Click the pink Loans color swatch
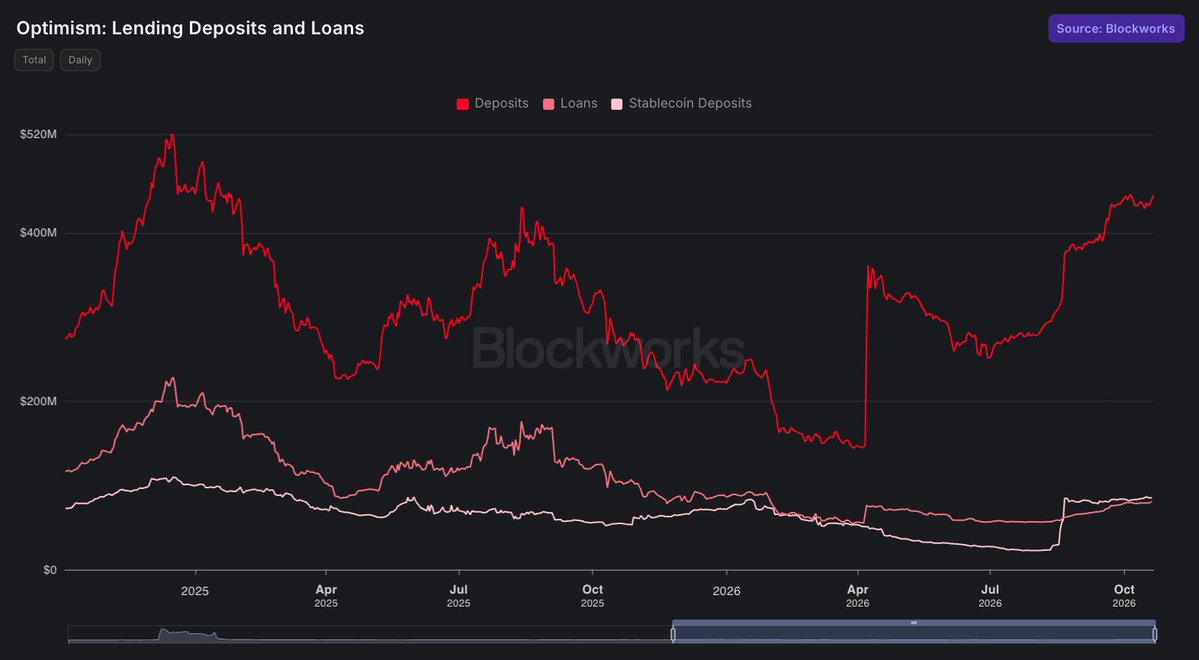1199x660 pixels. (548, 104)
